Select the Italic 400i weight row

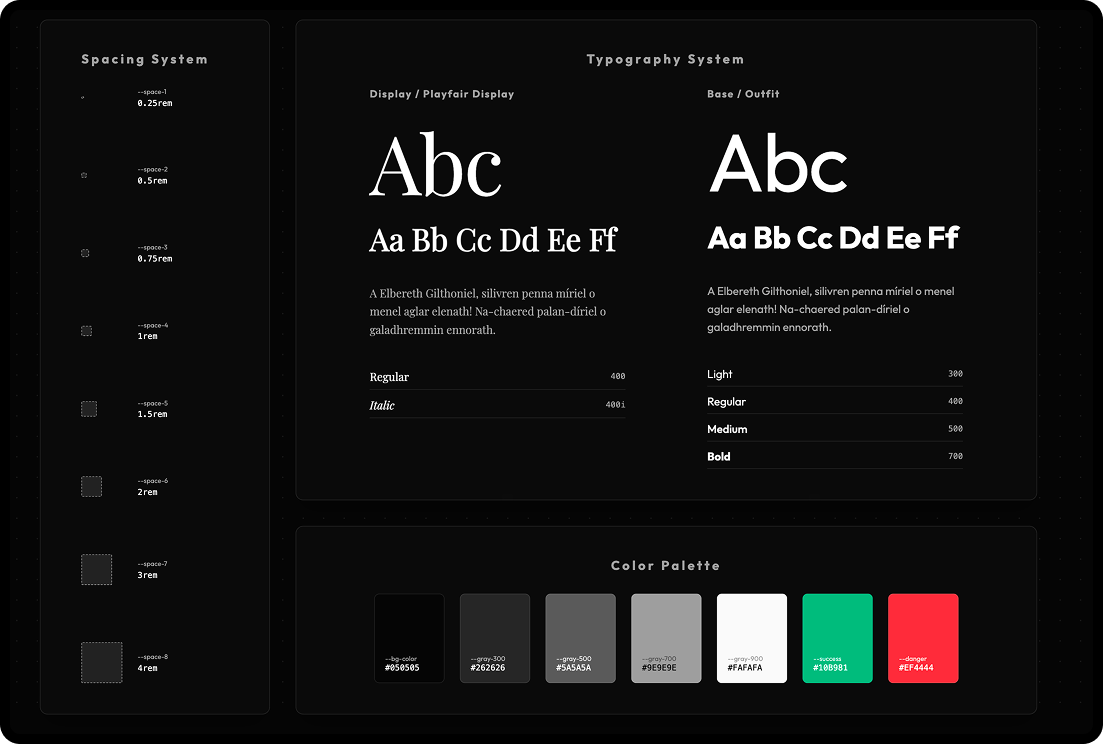[497, 405]
